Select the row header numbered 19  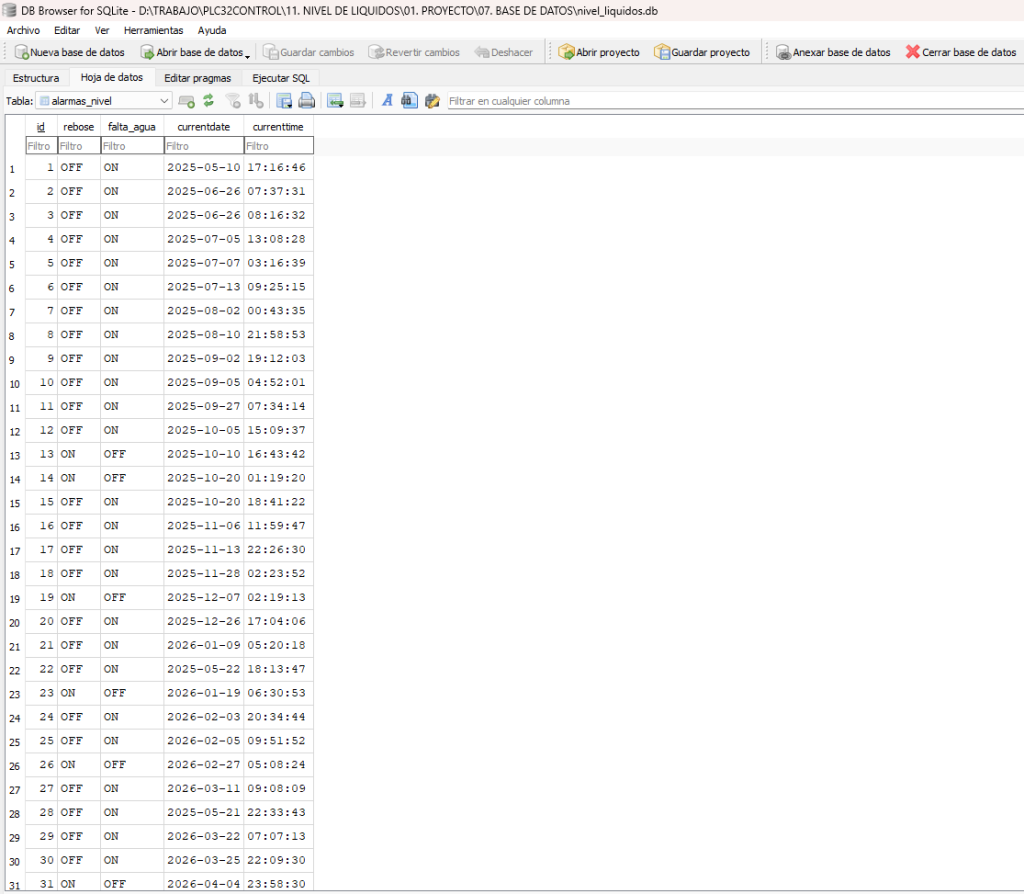tap(15, 599)
